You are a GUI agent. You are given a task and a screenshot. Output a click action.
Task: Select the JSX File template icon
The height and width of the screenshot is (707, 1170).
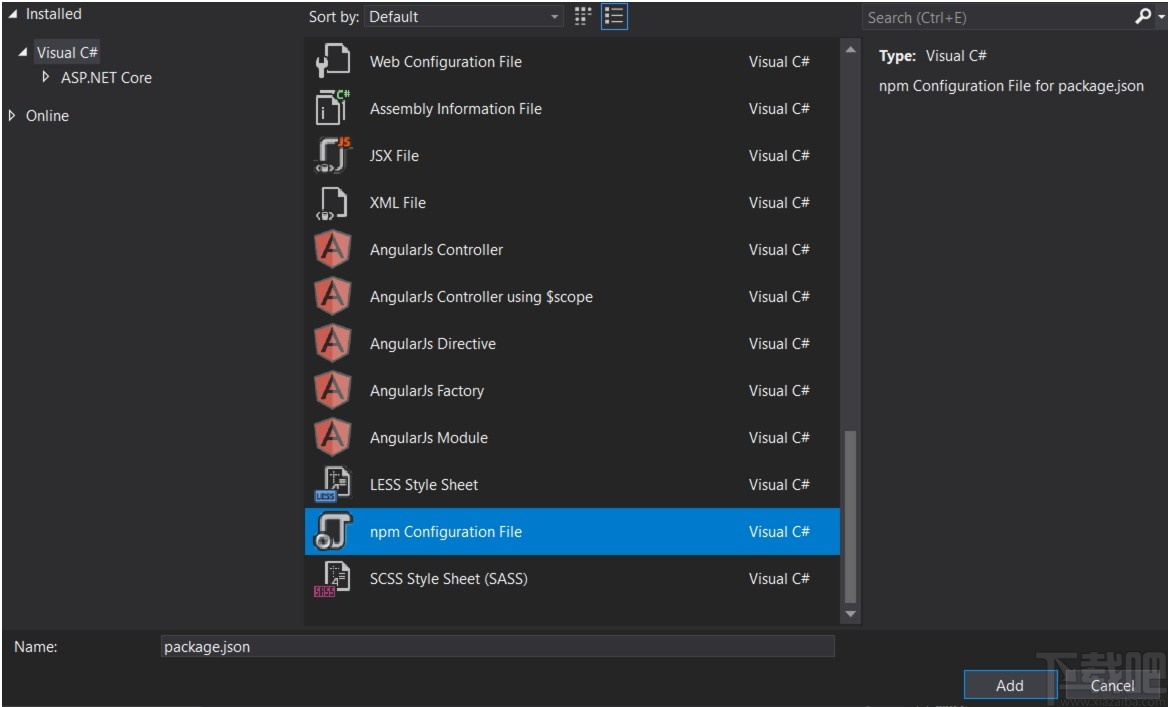tap(331, 155)
